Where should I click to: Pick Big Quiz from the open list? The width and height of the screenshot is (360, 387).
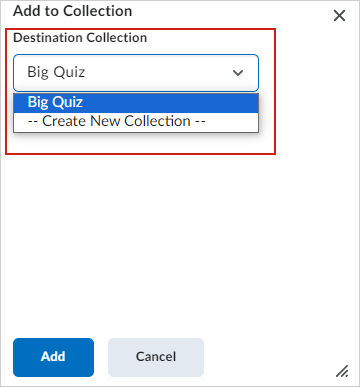click(136, 103)
